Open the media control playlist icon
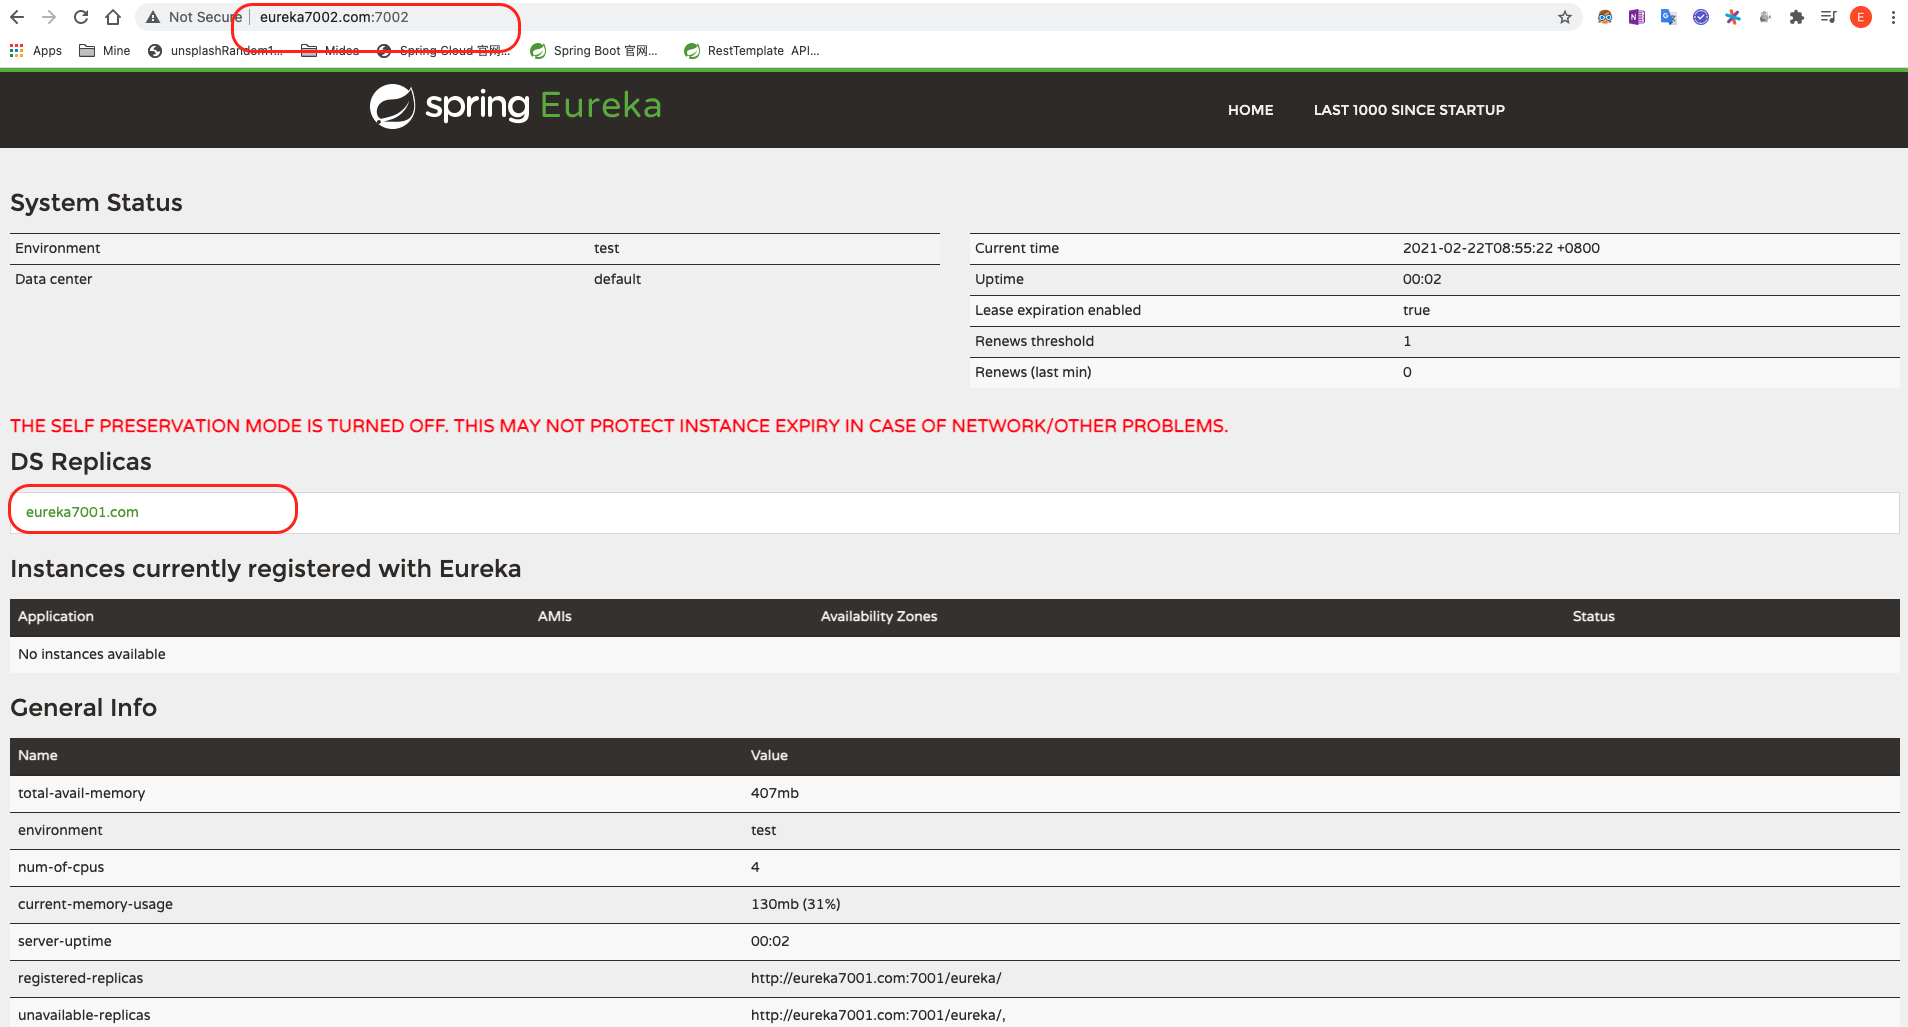The height and width of the screenshot is (1027, 1908). (1829, 17)
